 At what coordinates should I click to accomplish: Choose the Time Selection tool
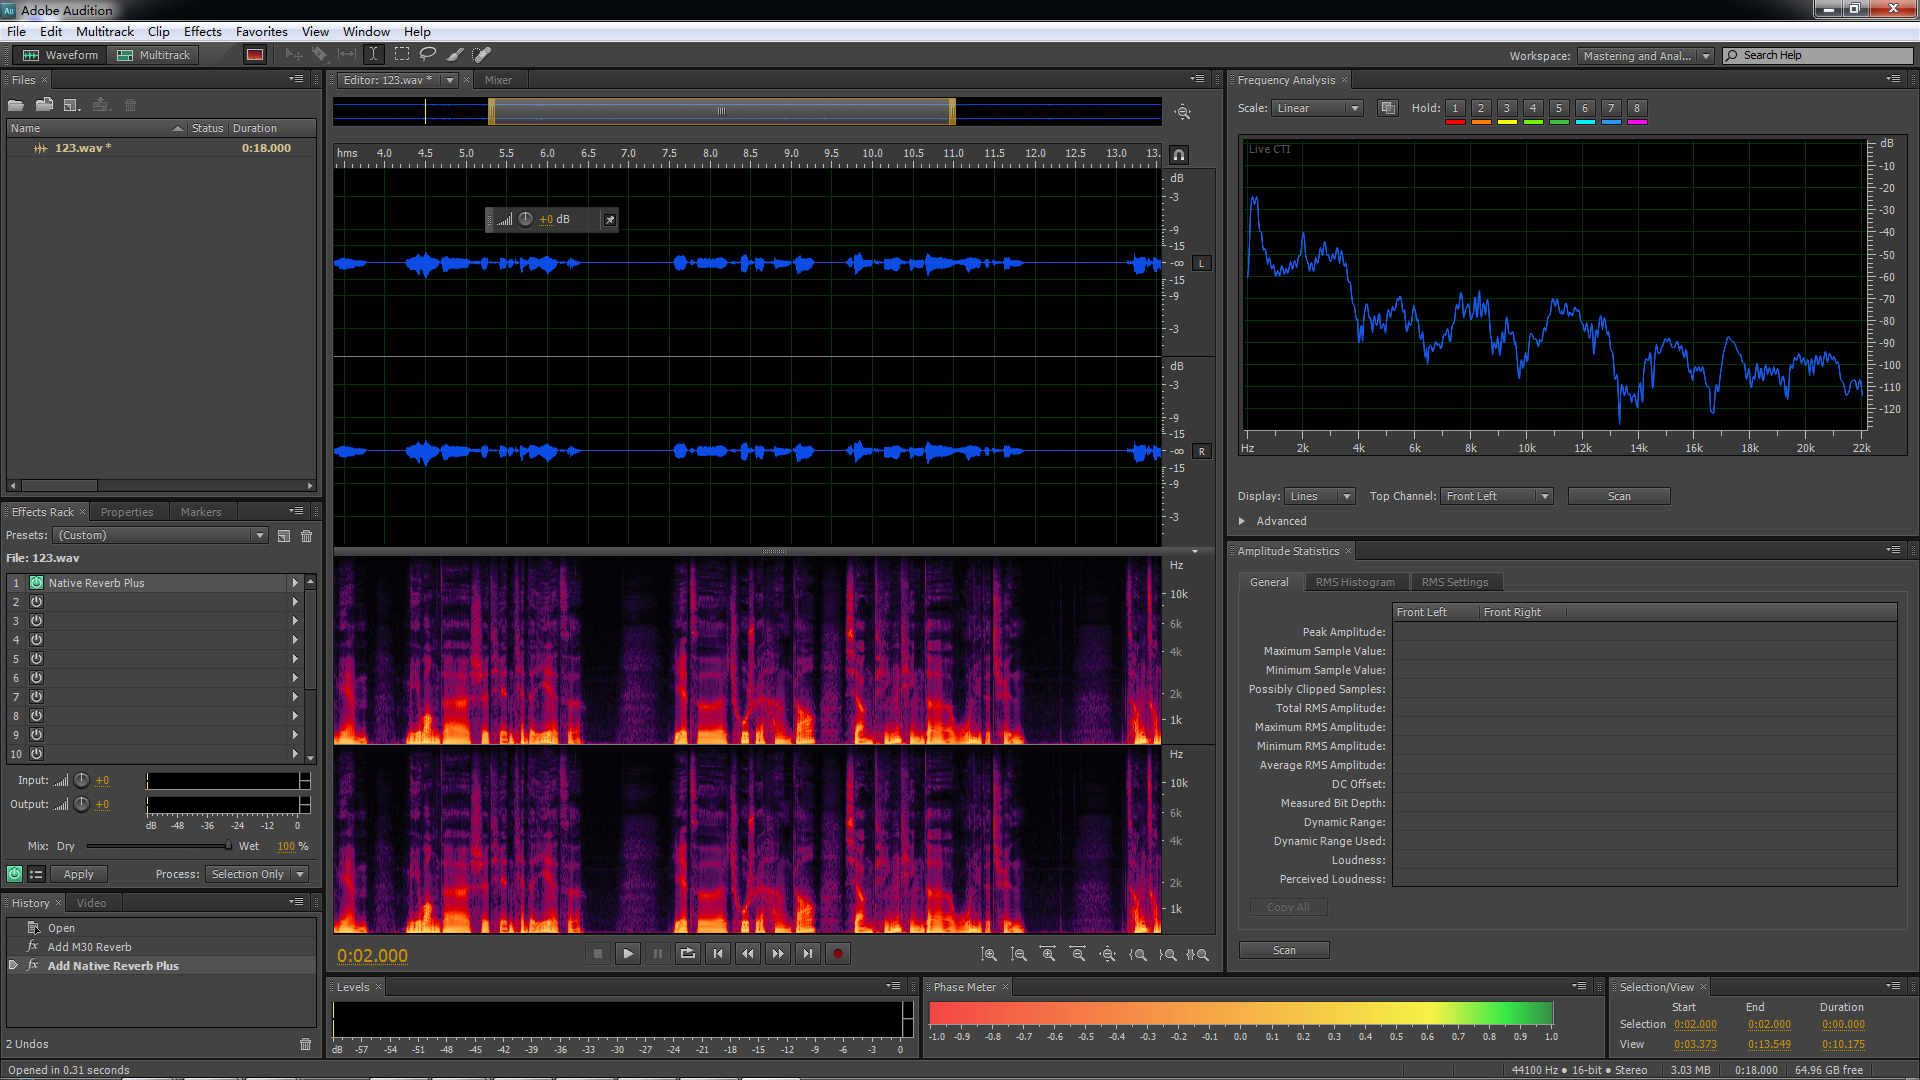pos(373,55)
